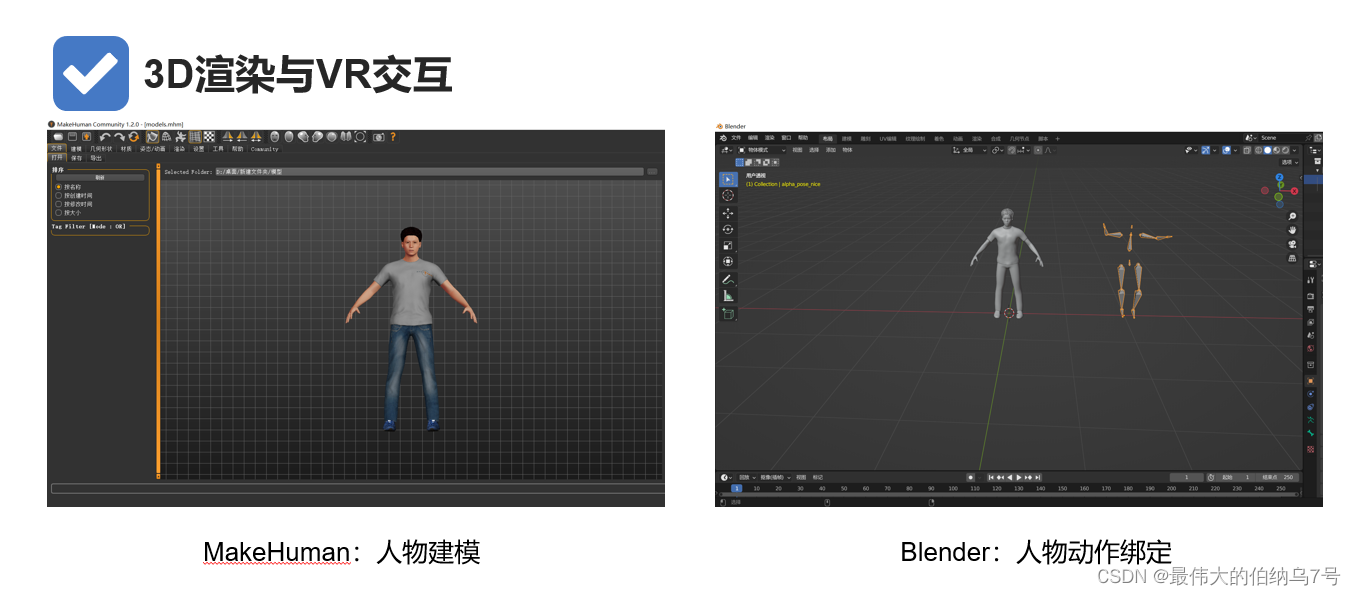Click the orange question mark help icon
Screen dimensions: 1356x595
[x=393, y=137]
